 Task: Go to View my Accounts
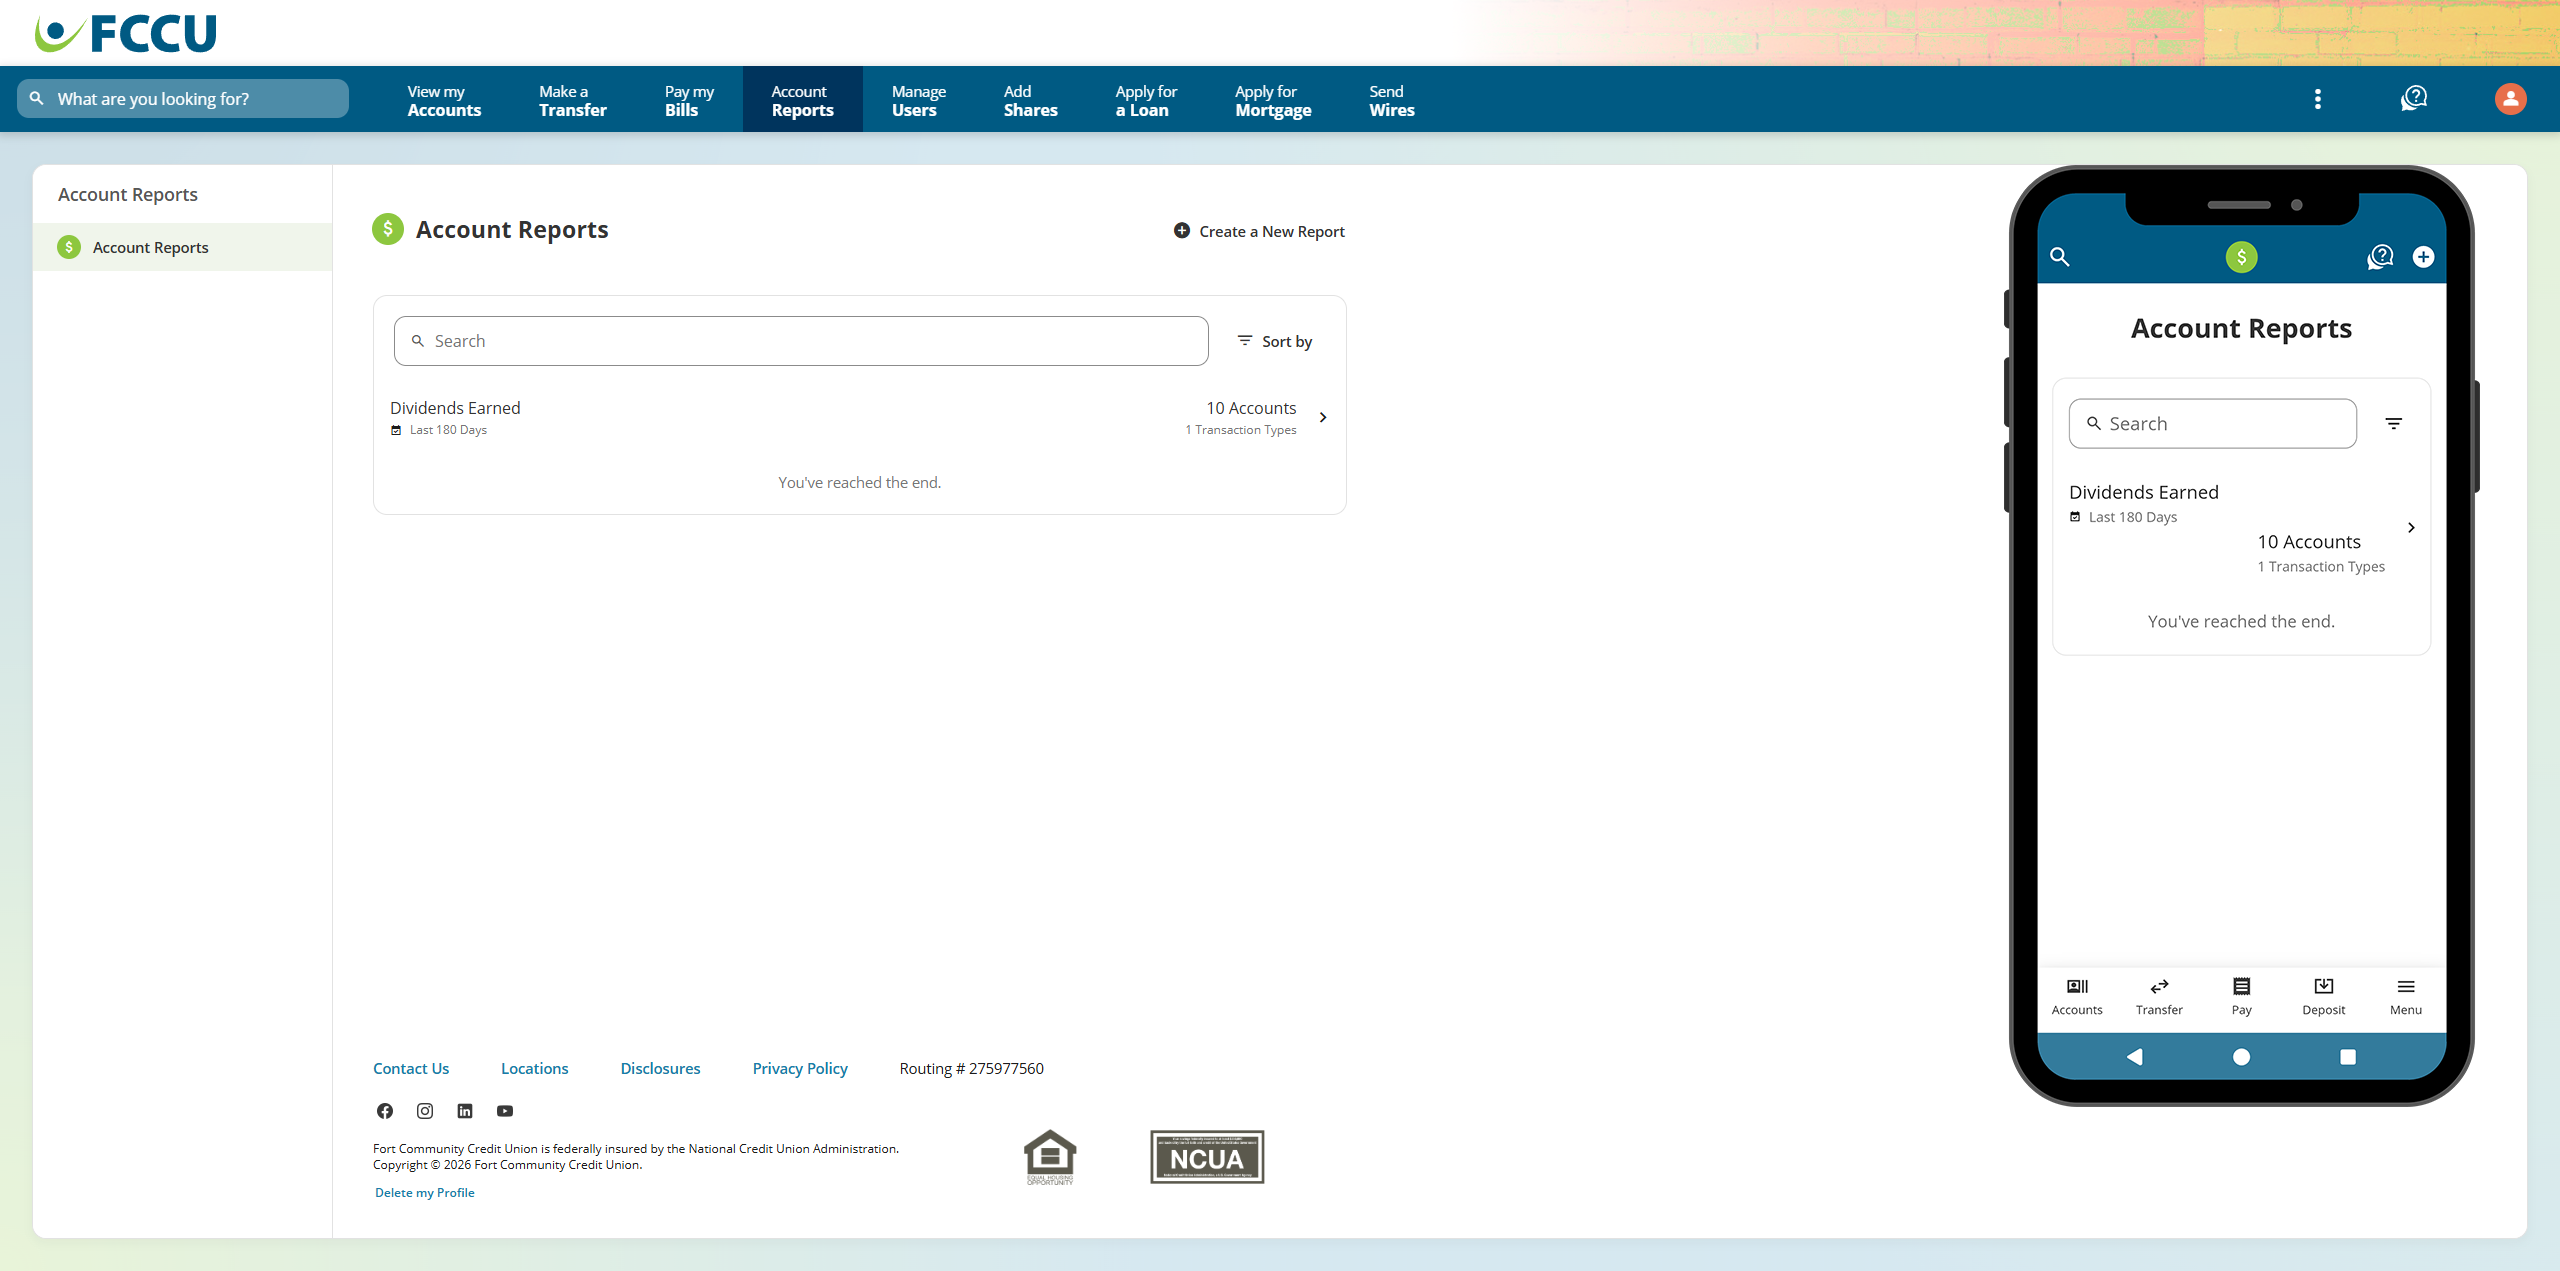pyautogui.click(x=444, y=100)
